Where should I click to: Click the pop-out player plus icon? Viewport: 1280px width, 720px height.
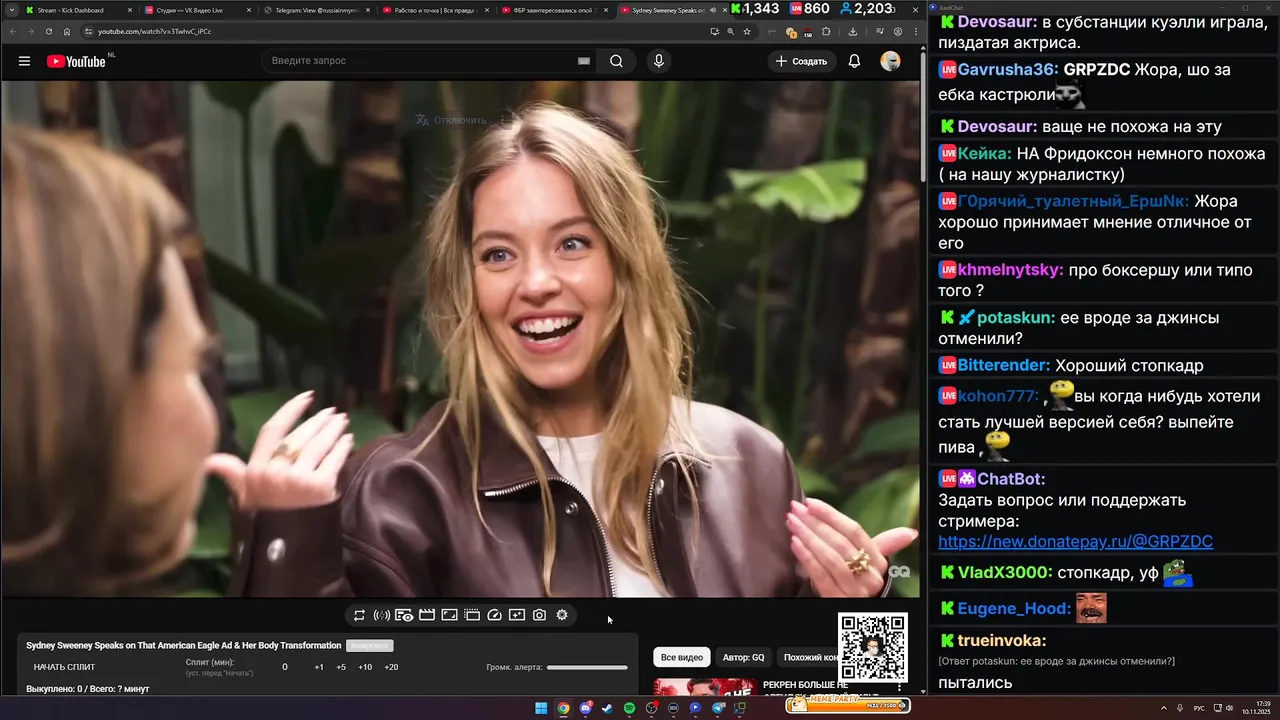point(517,615)
